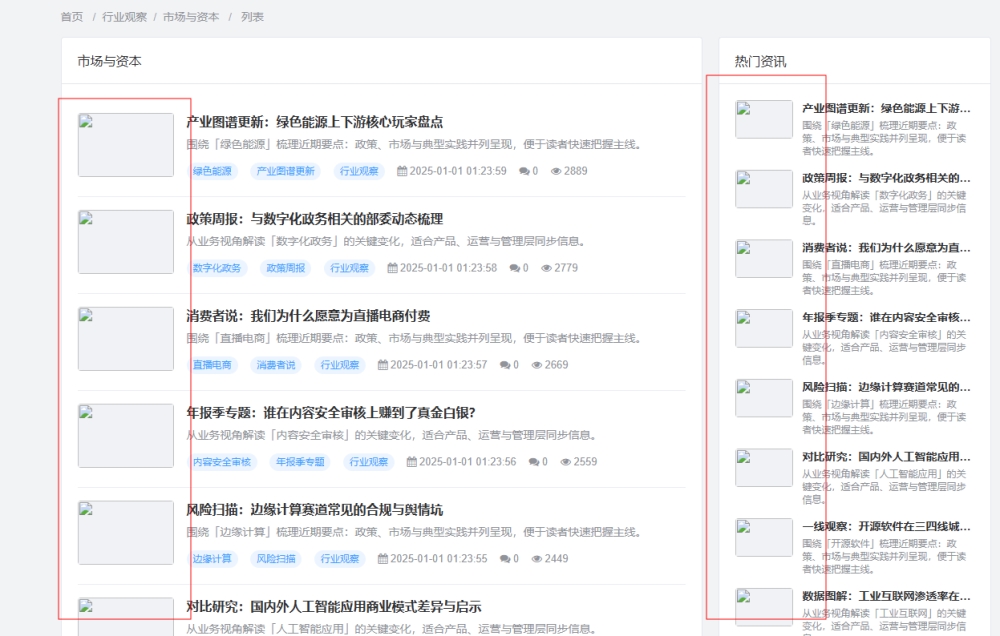Click the 热门资讯 panel heading

point(760,61)
